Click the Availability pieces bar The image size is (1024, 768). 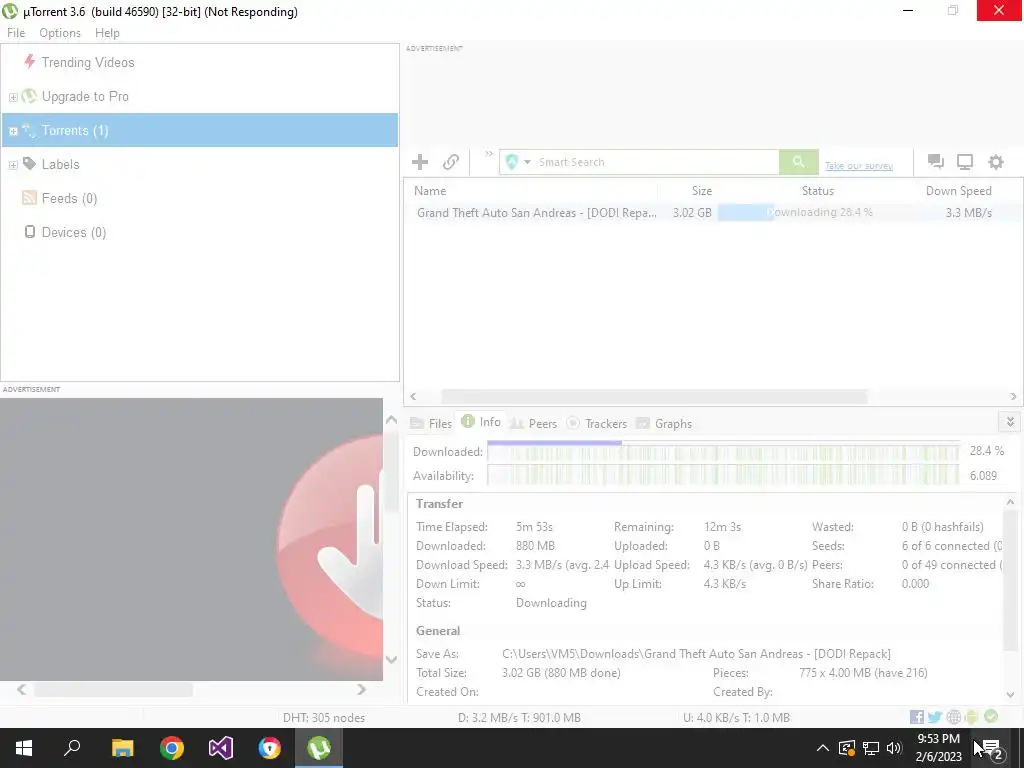(723, 475)
